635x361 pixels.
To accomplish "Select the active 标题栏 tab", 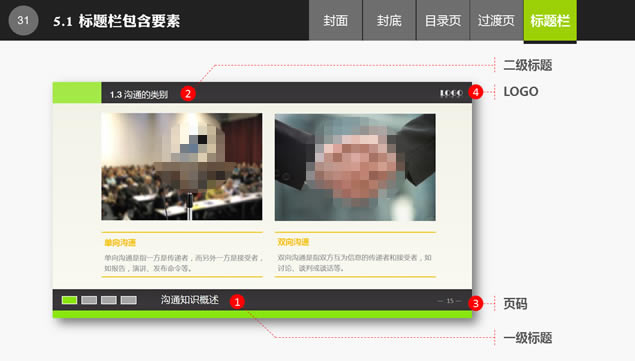I will [x=550, y=21].
